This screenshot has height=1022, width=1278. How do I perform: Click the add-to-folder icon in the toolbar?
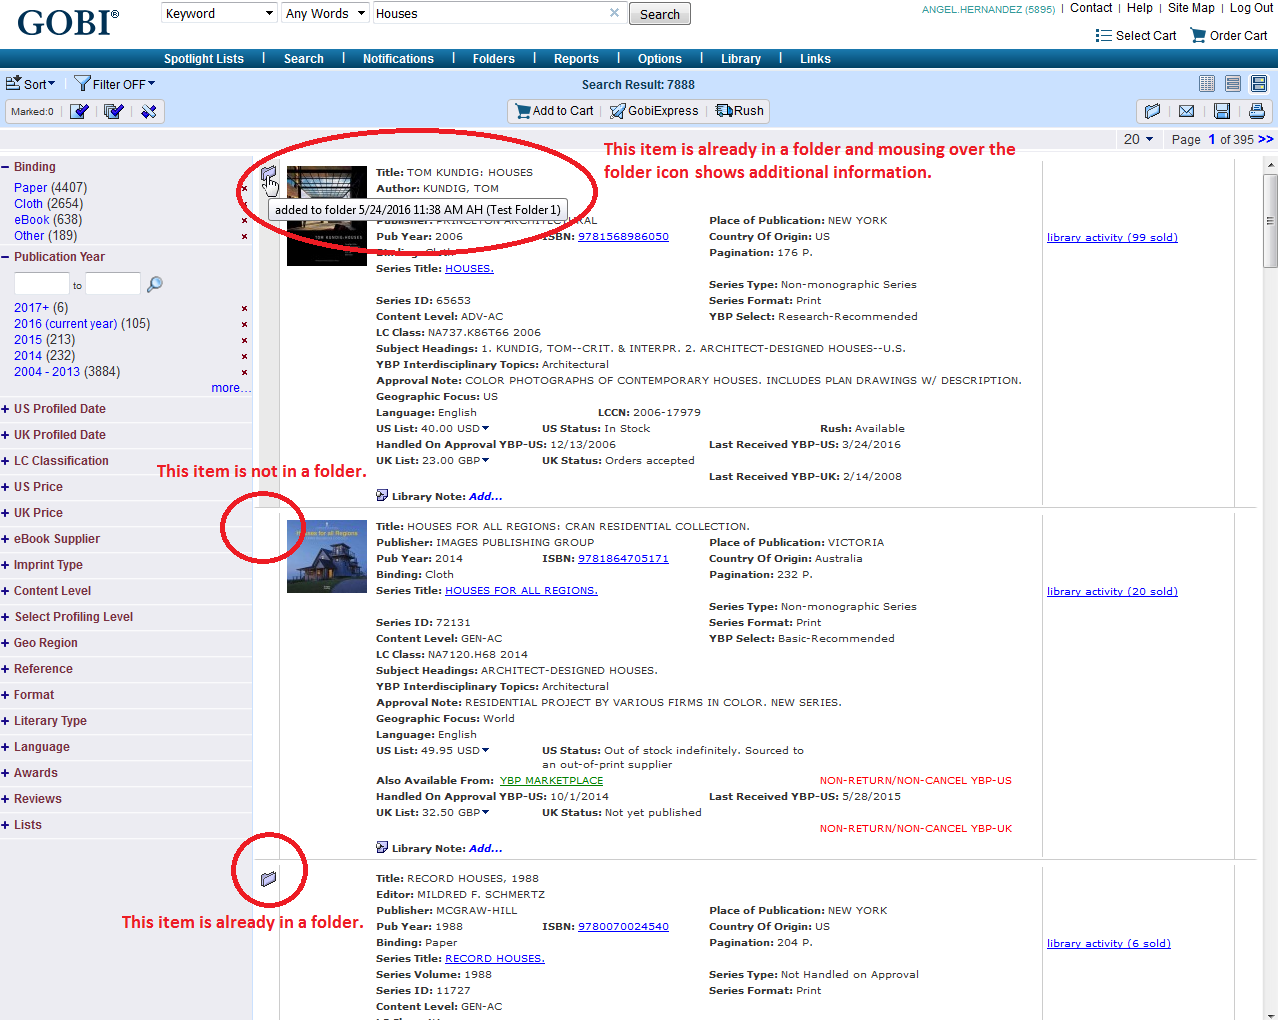(1152, 111)
